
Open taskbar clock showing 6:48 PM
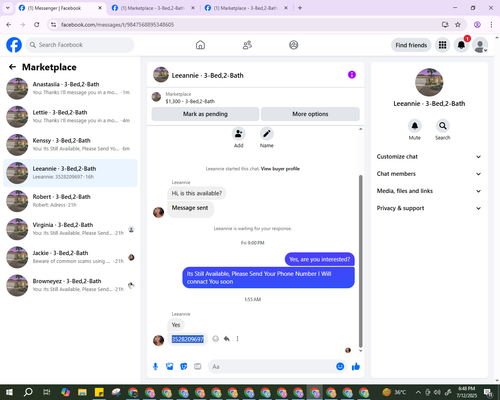[x=466, y=392]
